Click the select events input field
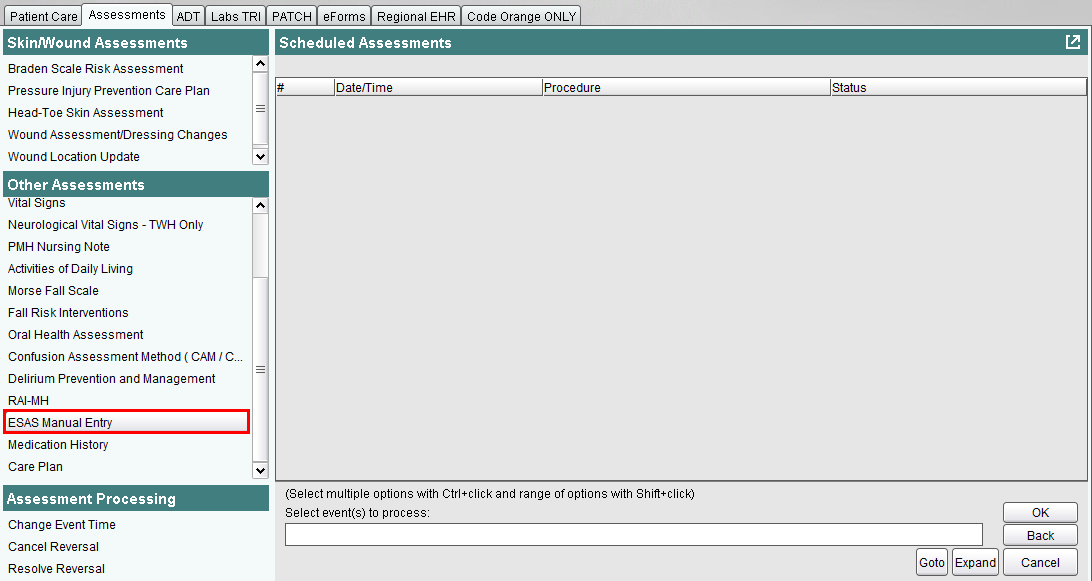 click(633, 535)
